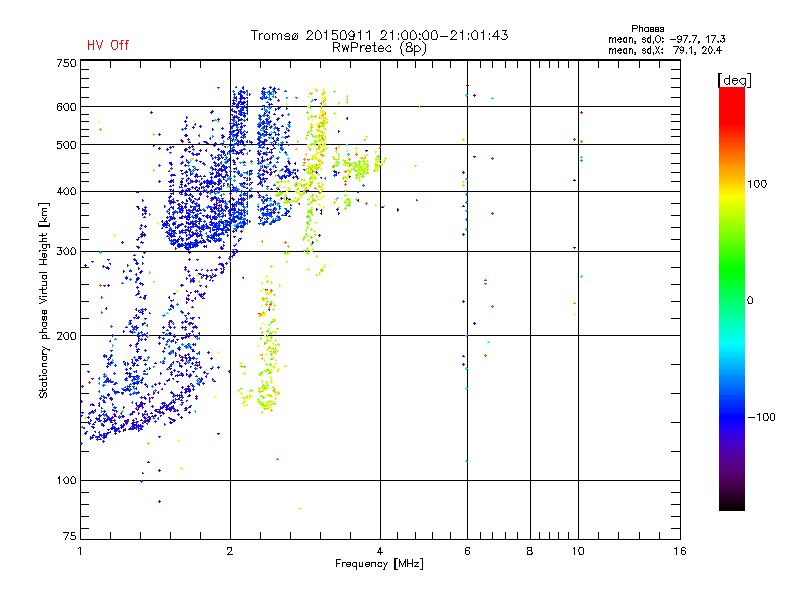Click the y-axis '500' km label
Image resolution: width=800 pixels, height=600 pixels.
pyautogui.click(x=66, y=145)
